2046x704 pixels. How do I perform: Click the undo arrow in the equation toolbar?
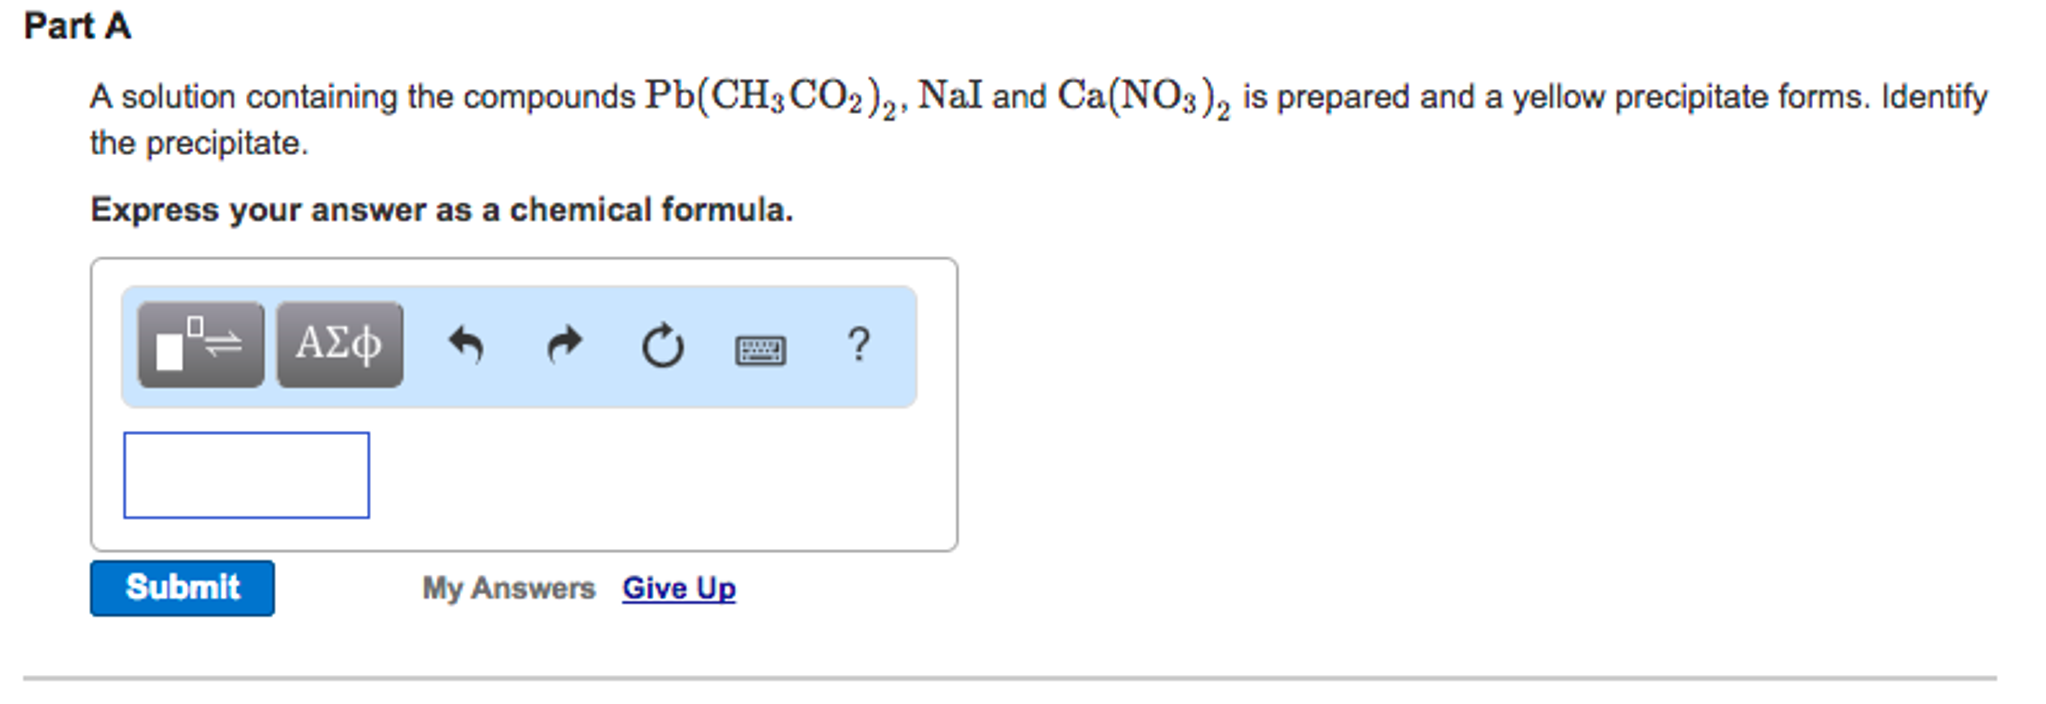pyautogui.click(x=466, y=345)
